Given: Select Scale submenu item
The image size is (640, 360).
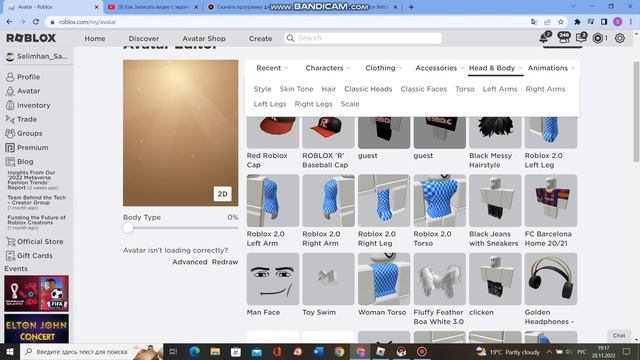Looking at the screenshot, I should pyautogui.click(x=350, y=104).
